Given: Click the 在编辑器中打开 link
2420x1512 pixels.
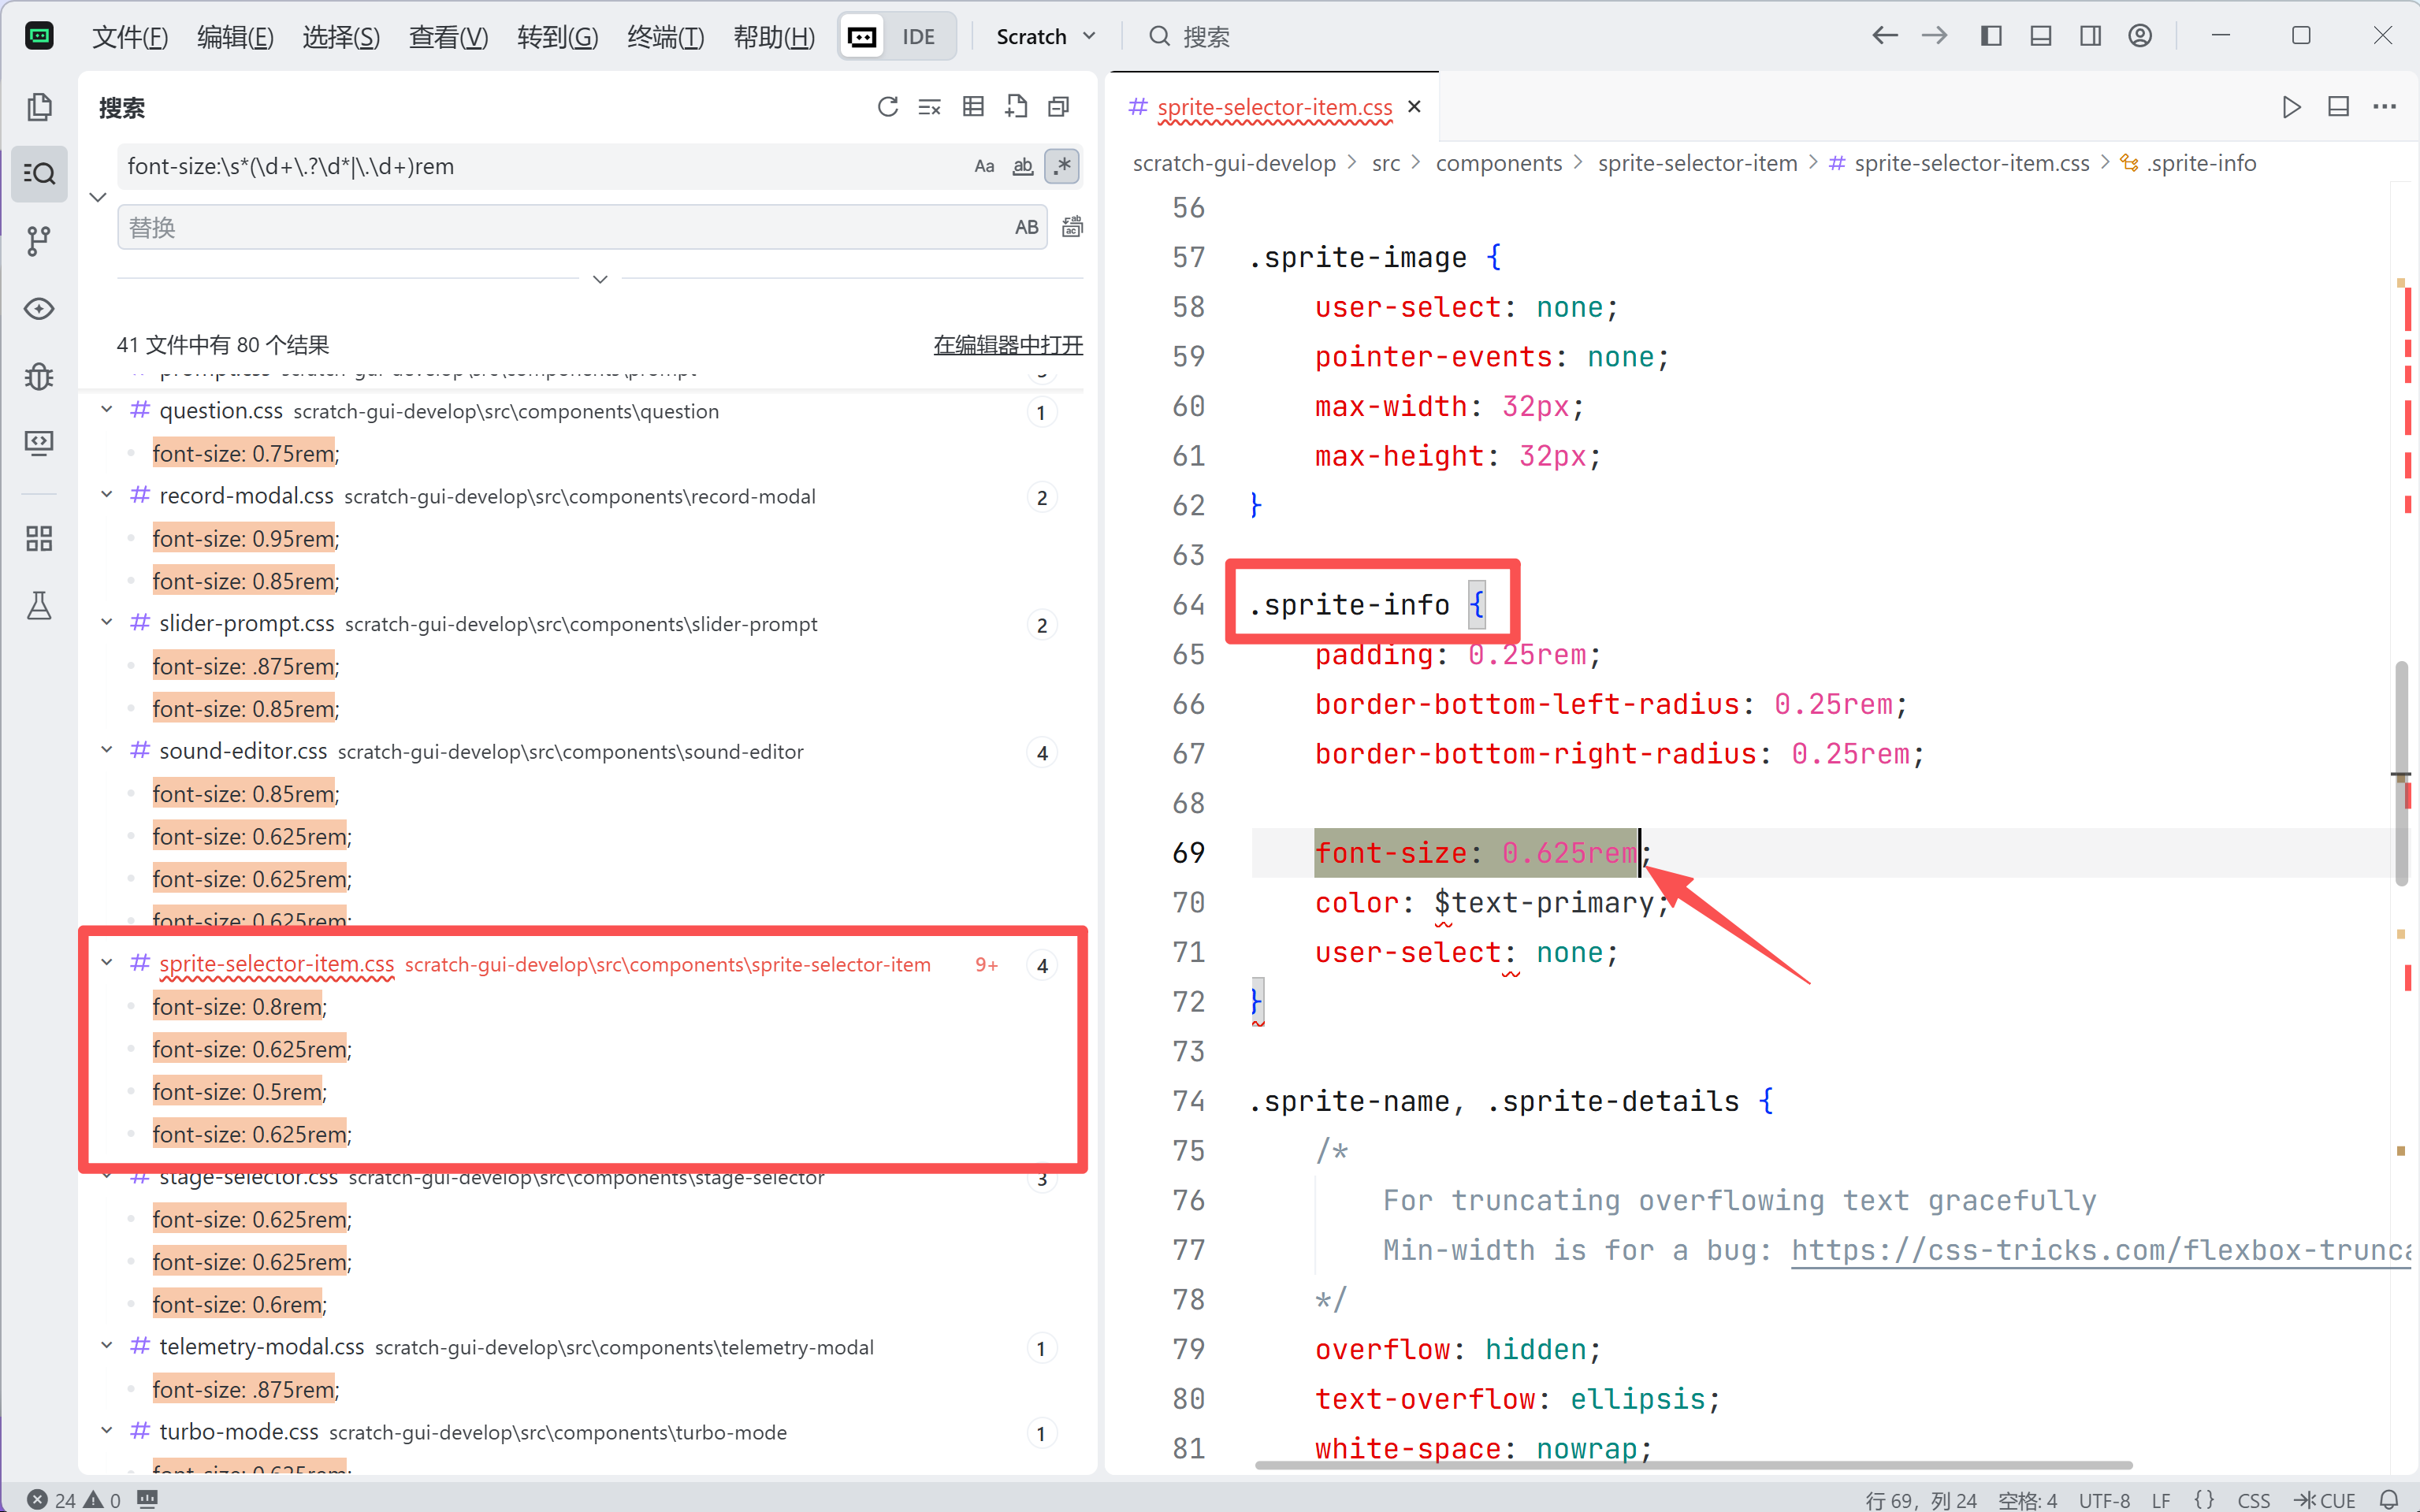Looking at the screenshot, I should [1007, 345].
